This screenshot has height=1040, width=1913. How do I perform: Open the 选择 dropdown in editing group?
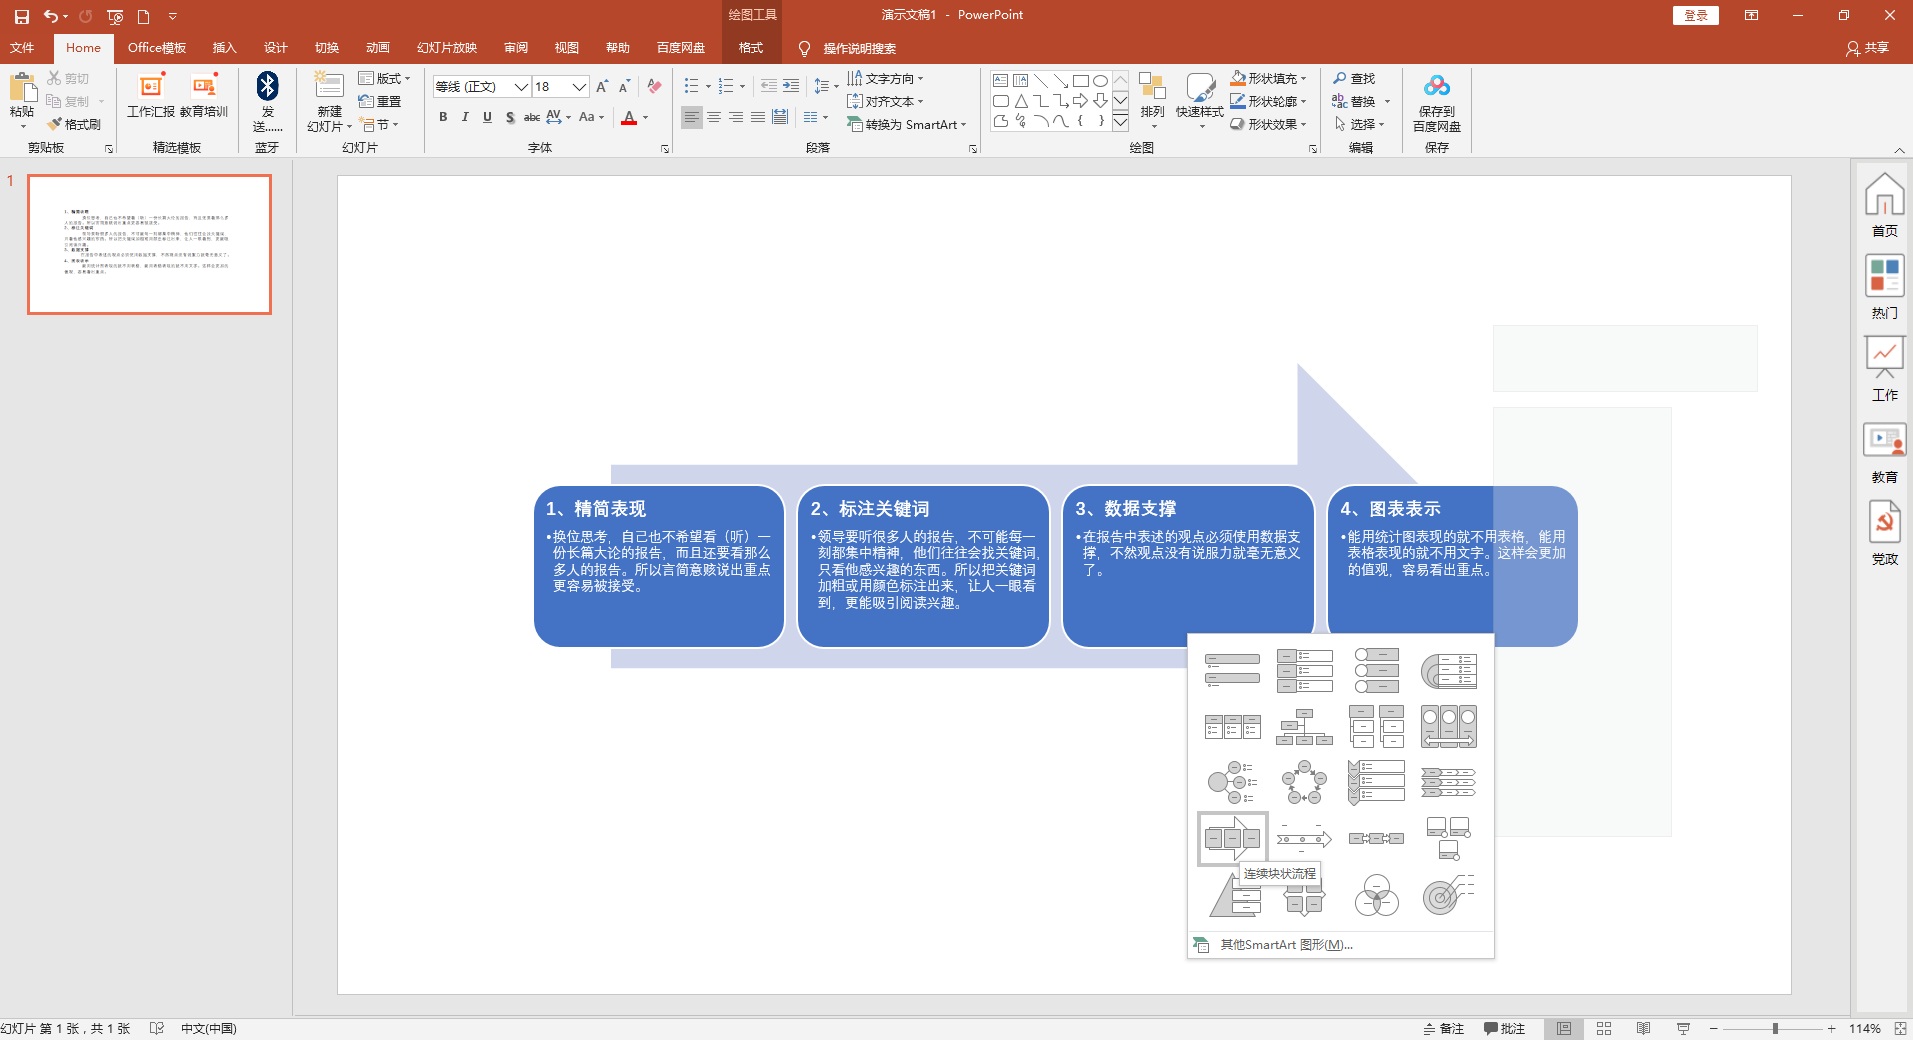click(1359, 124)
